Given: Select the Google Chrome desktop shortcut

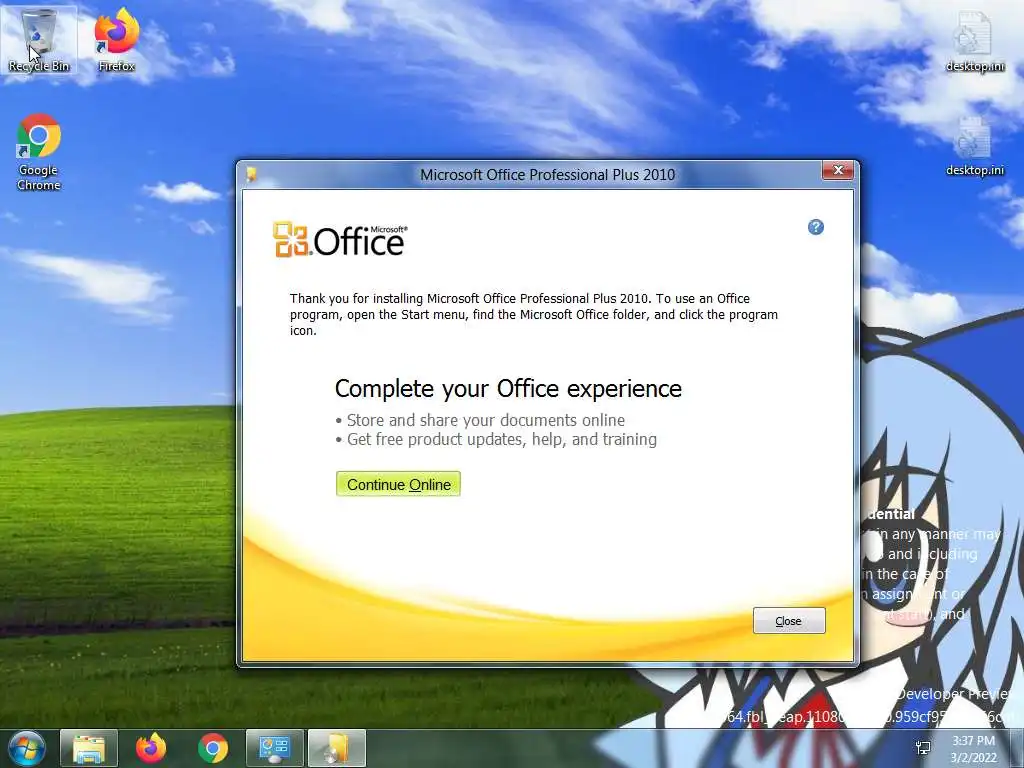Looking at the screenshot, I should click(x=39, y=152).
